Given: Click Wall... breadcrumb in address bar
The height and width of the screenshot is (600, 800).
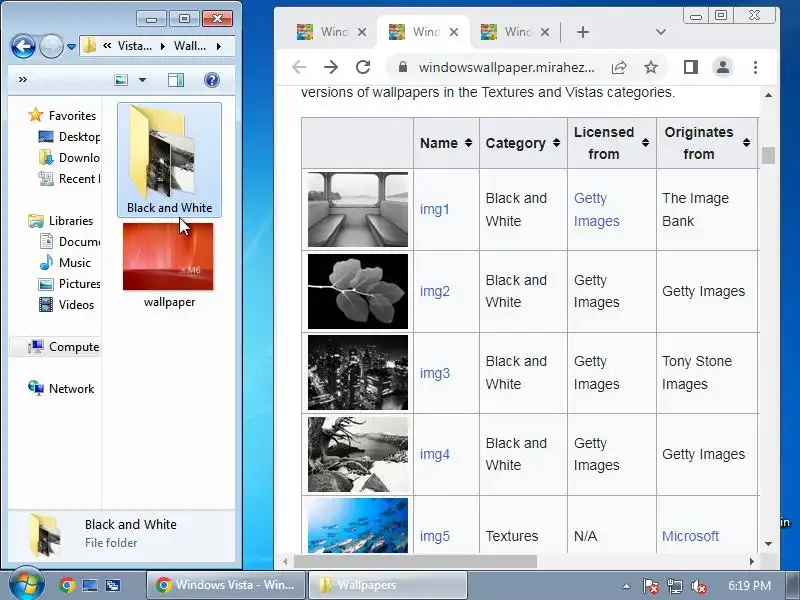Looking at the screenshot, I should (x=190, y=46).
